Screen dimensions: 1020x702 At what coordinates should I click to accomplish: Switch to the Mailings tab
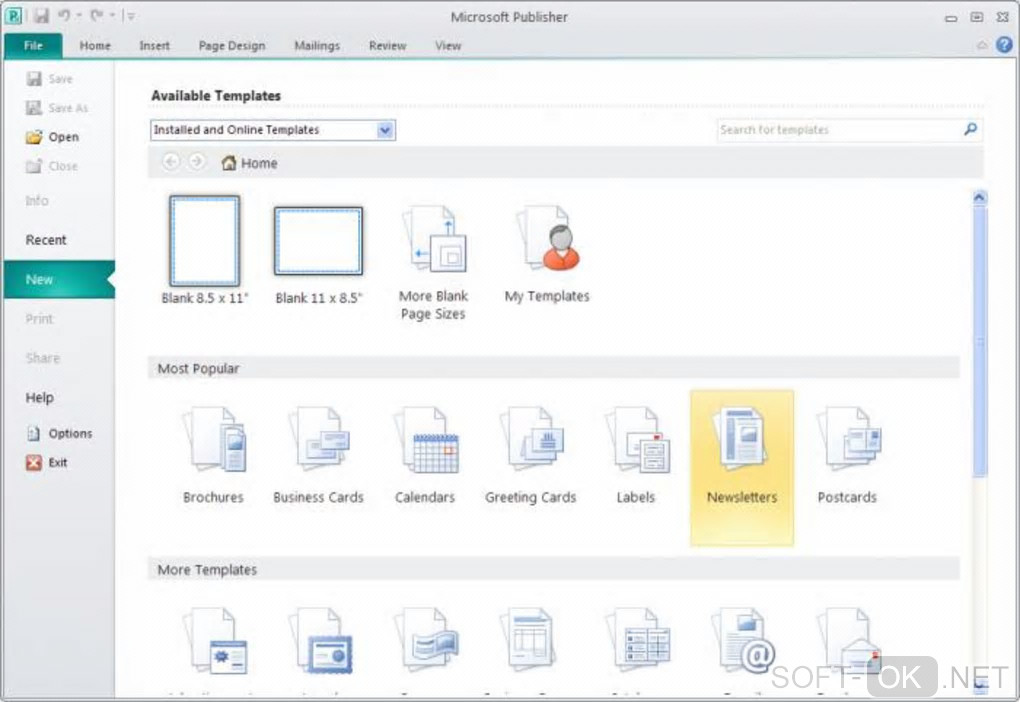coord(317,46)
